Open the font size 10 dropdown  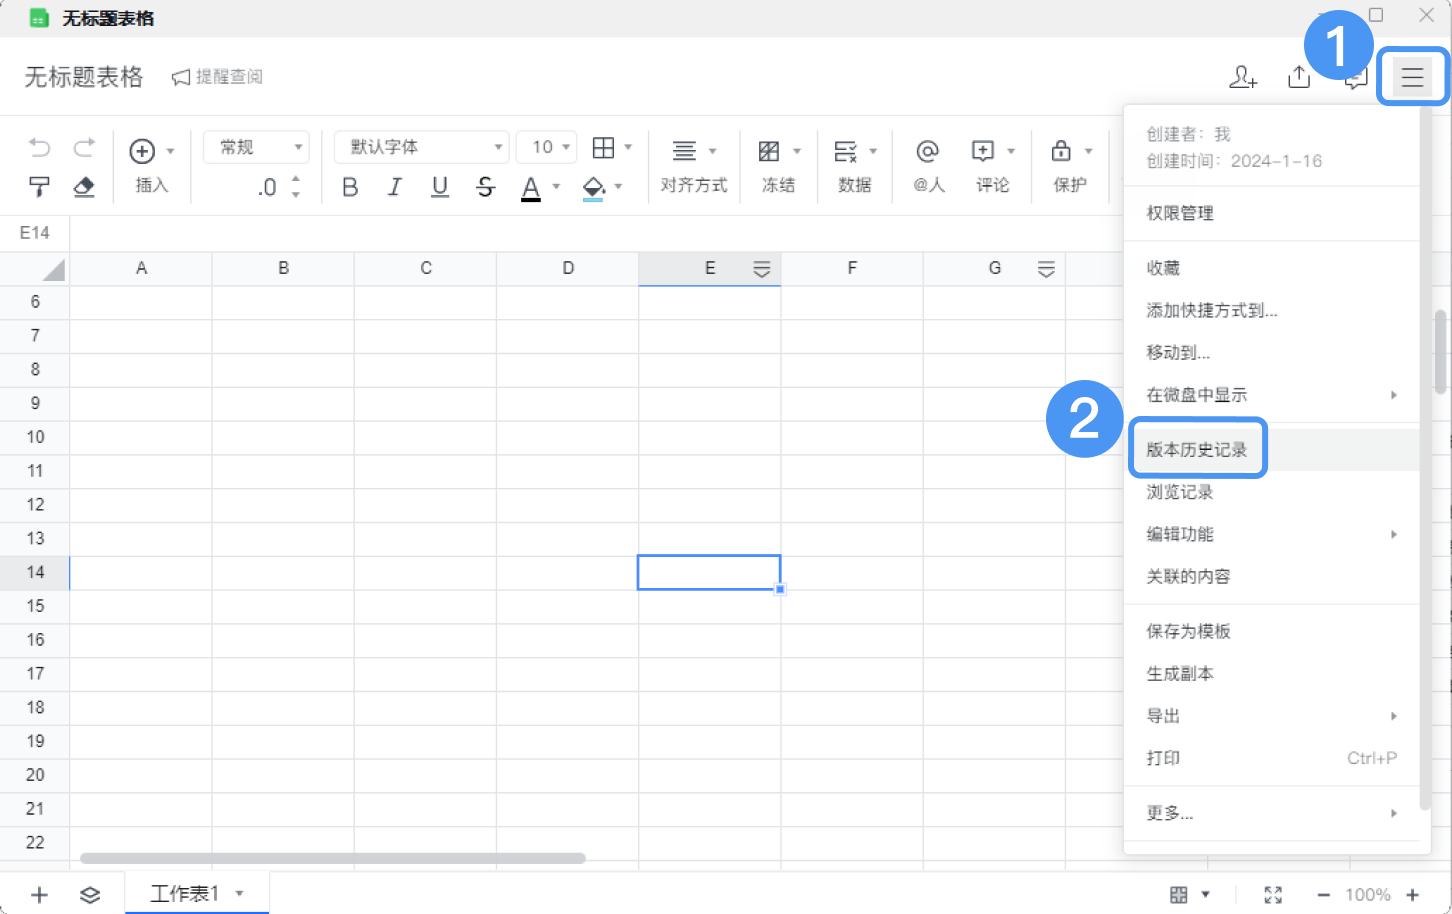(x=547, y=147)
